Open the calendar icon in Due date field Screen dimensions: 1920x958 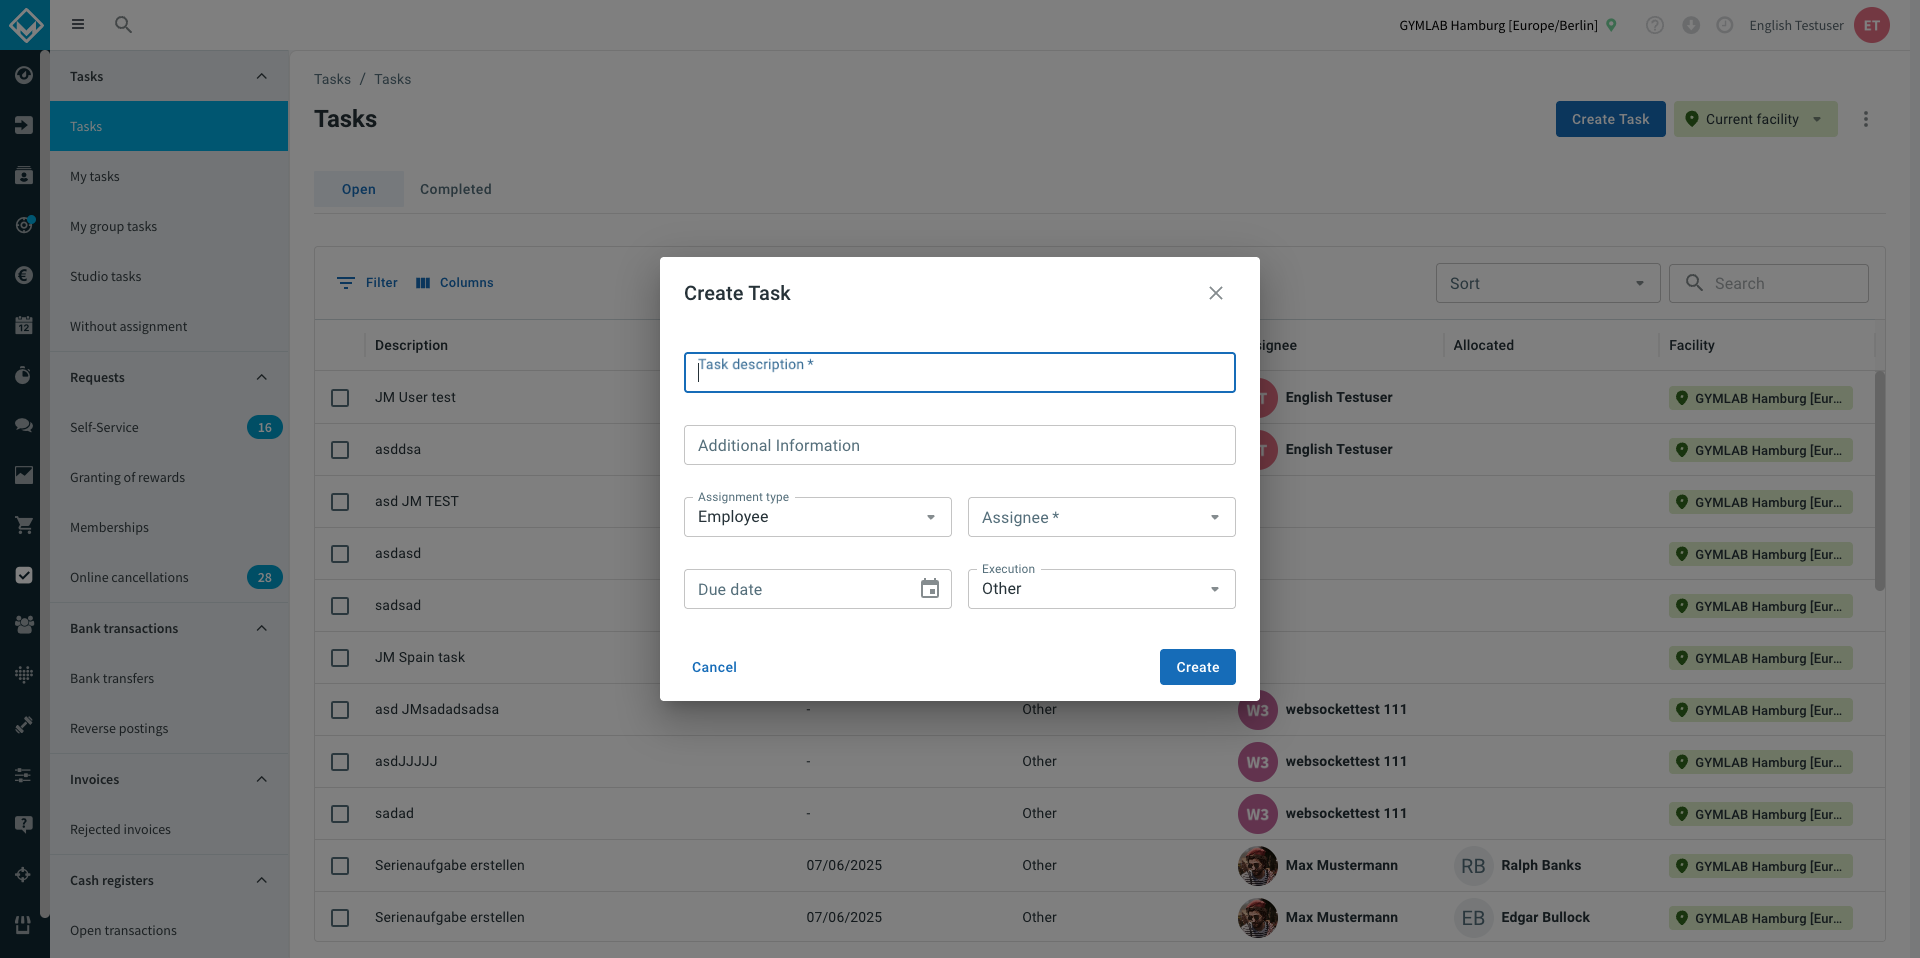(x=930, y=589)
